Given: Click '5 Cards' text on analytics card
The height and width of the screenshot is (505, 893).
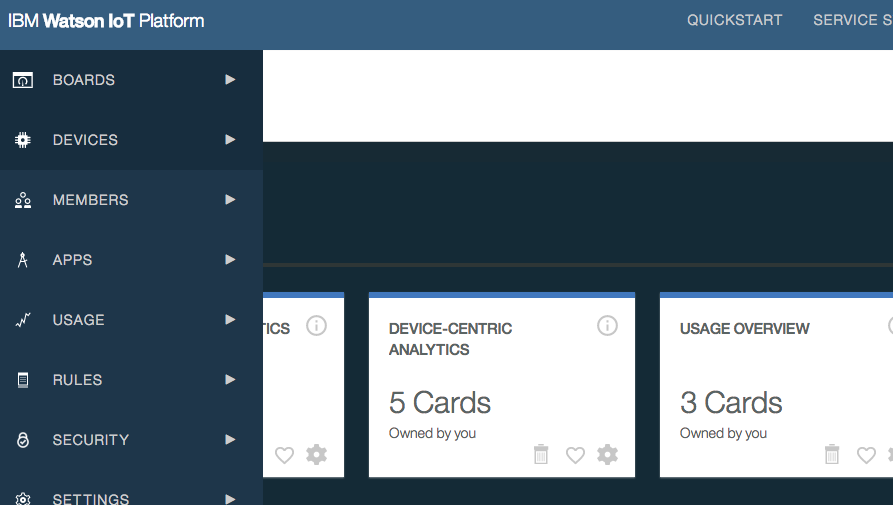Looking at the screenshot, I should point(440,403).
